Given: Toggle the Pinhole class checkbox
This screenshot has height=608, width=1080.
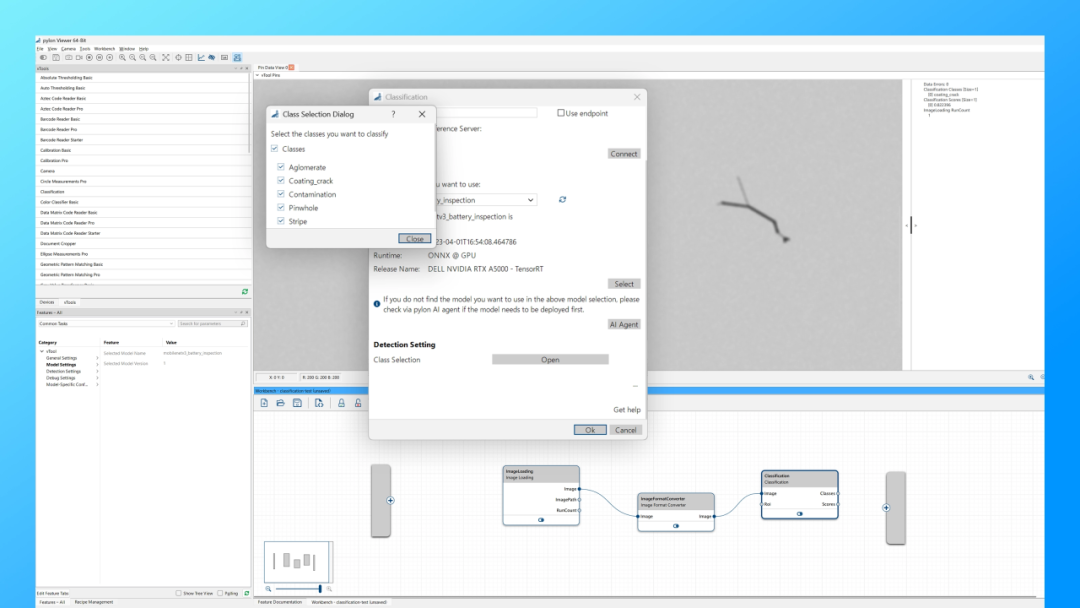Looking at the screenshot, I should (281, 208).
